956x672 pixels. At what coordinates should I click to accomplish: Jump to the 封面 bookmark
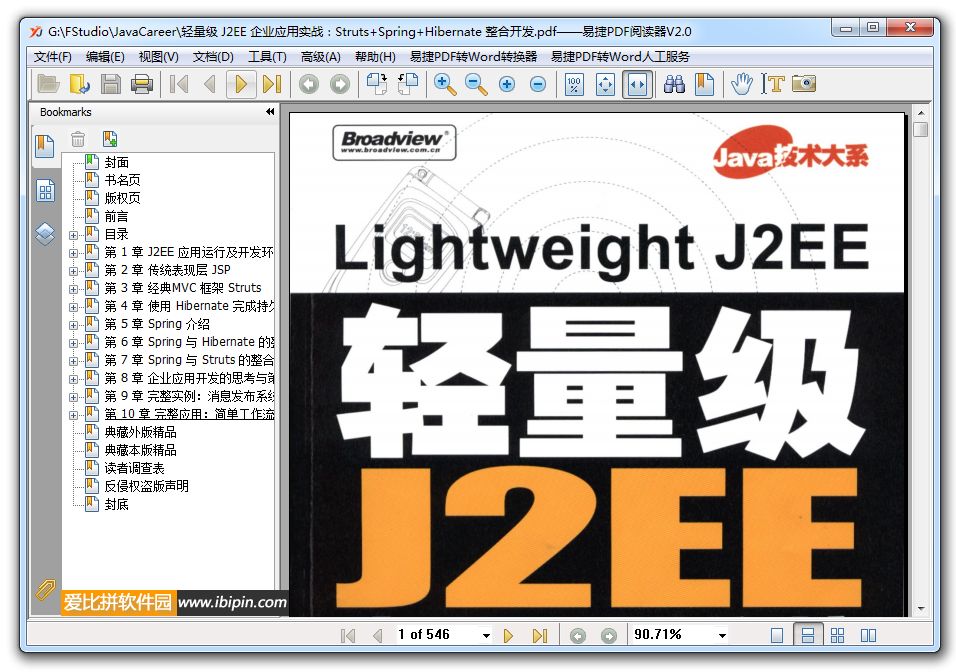pos(116,162)
